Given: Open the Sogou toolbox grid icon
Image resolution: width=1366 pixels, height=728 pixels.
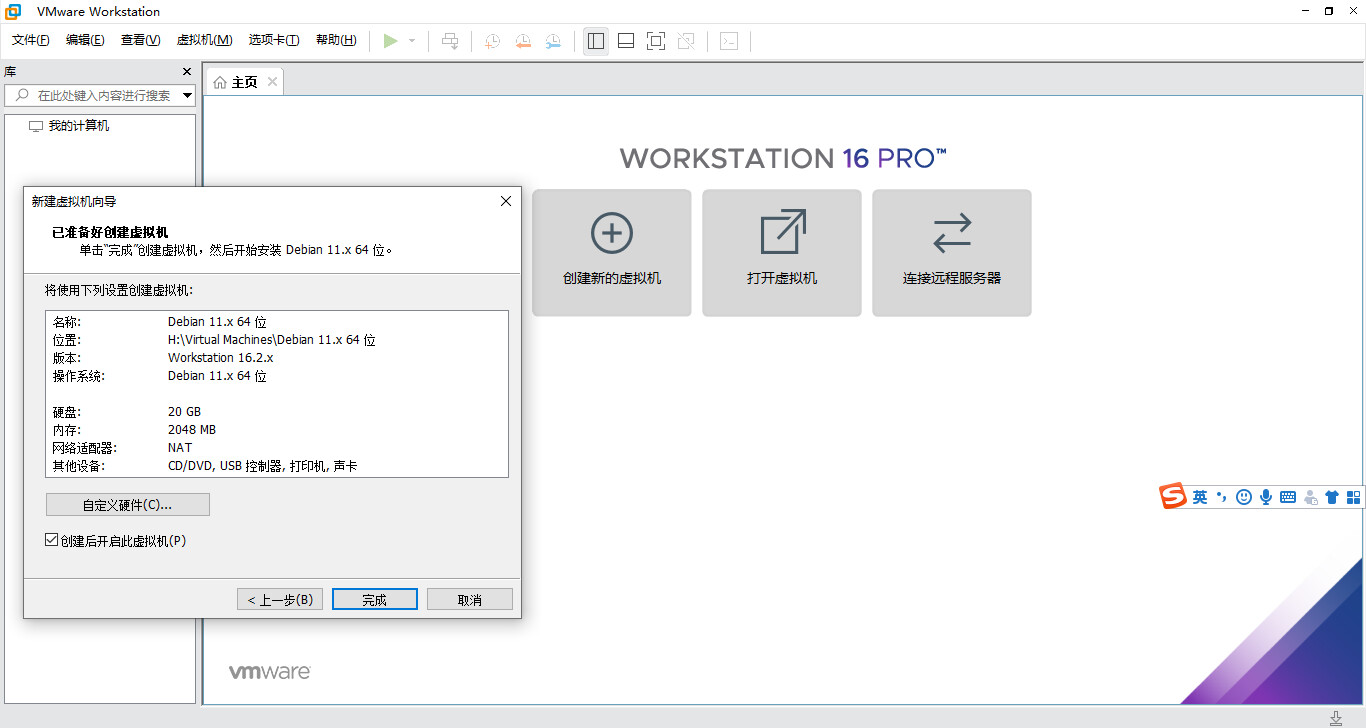Looking at the screenshot, I should 1354,497.
